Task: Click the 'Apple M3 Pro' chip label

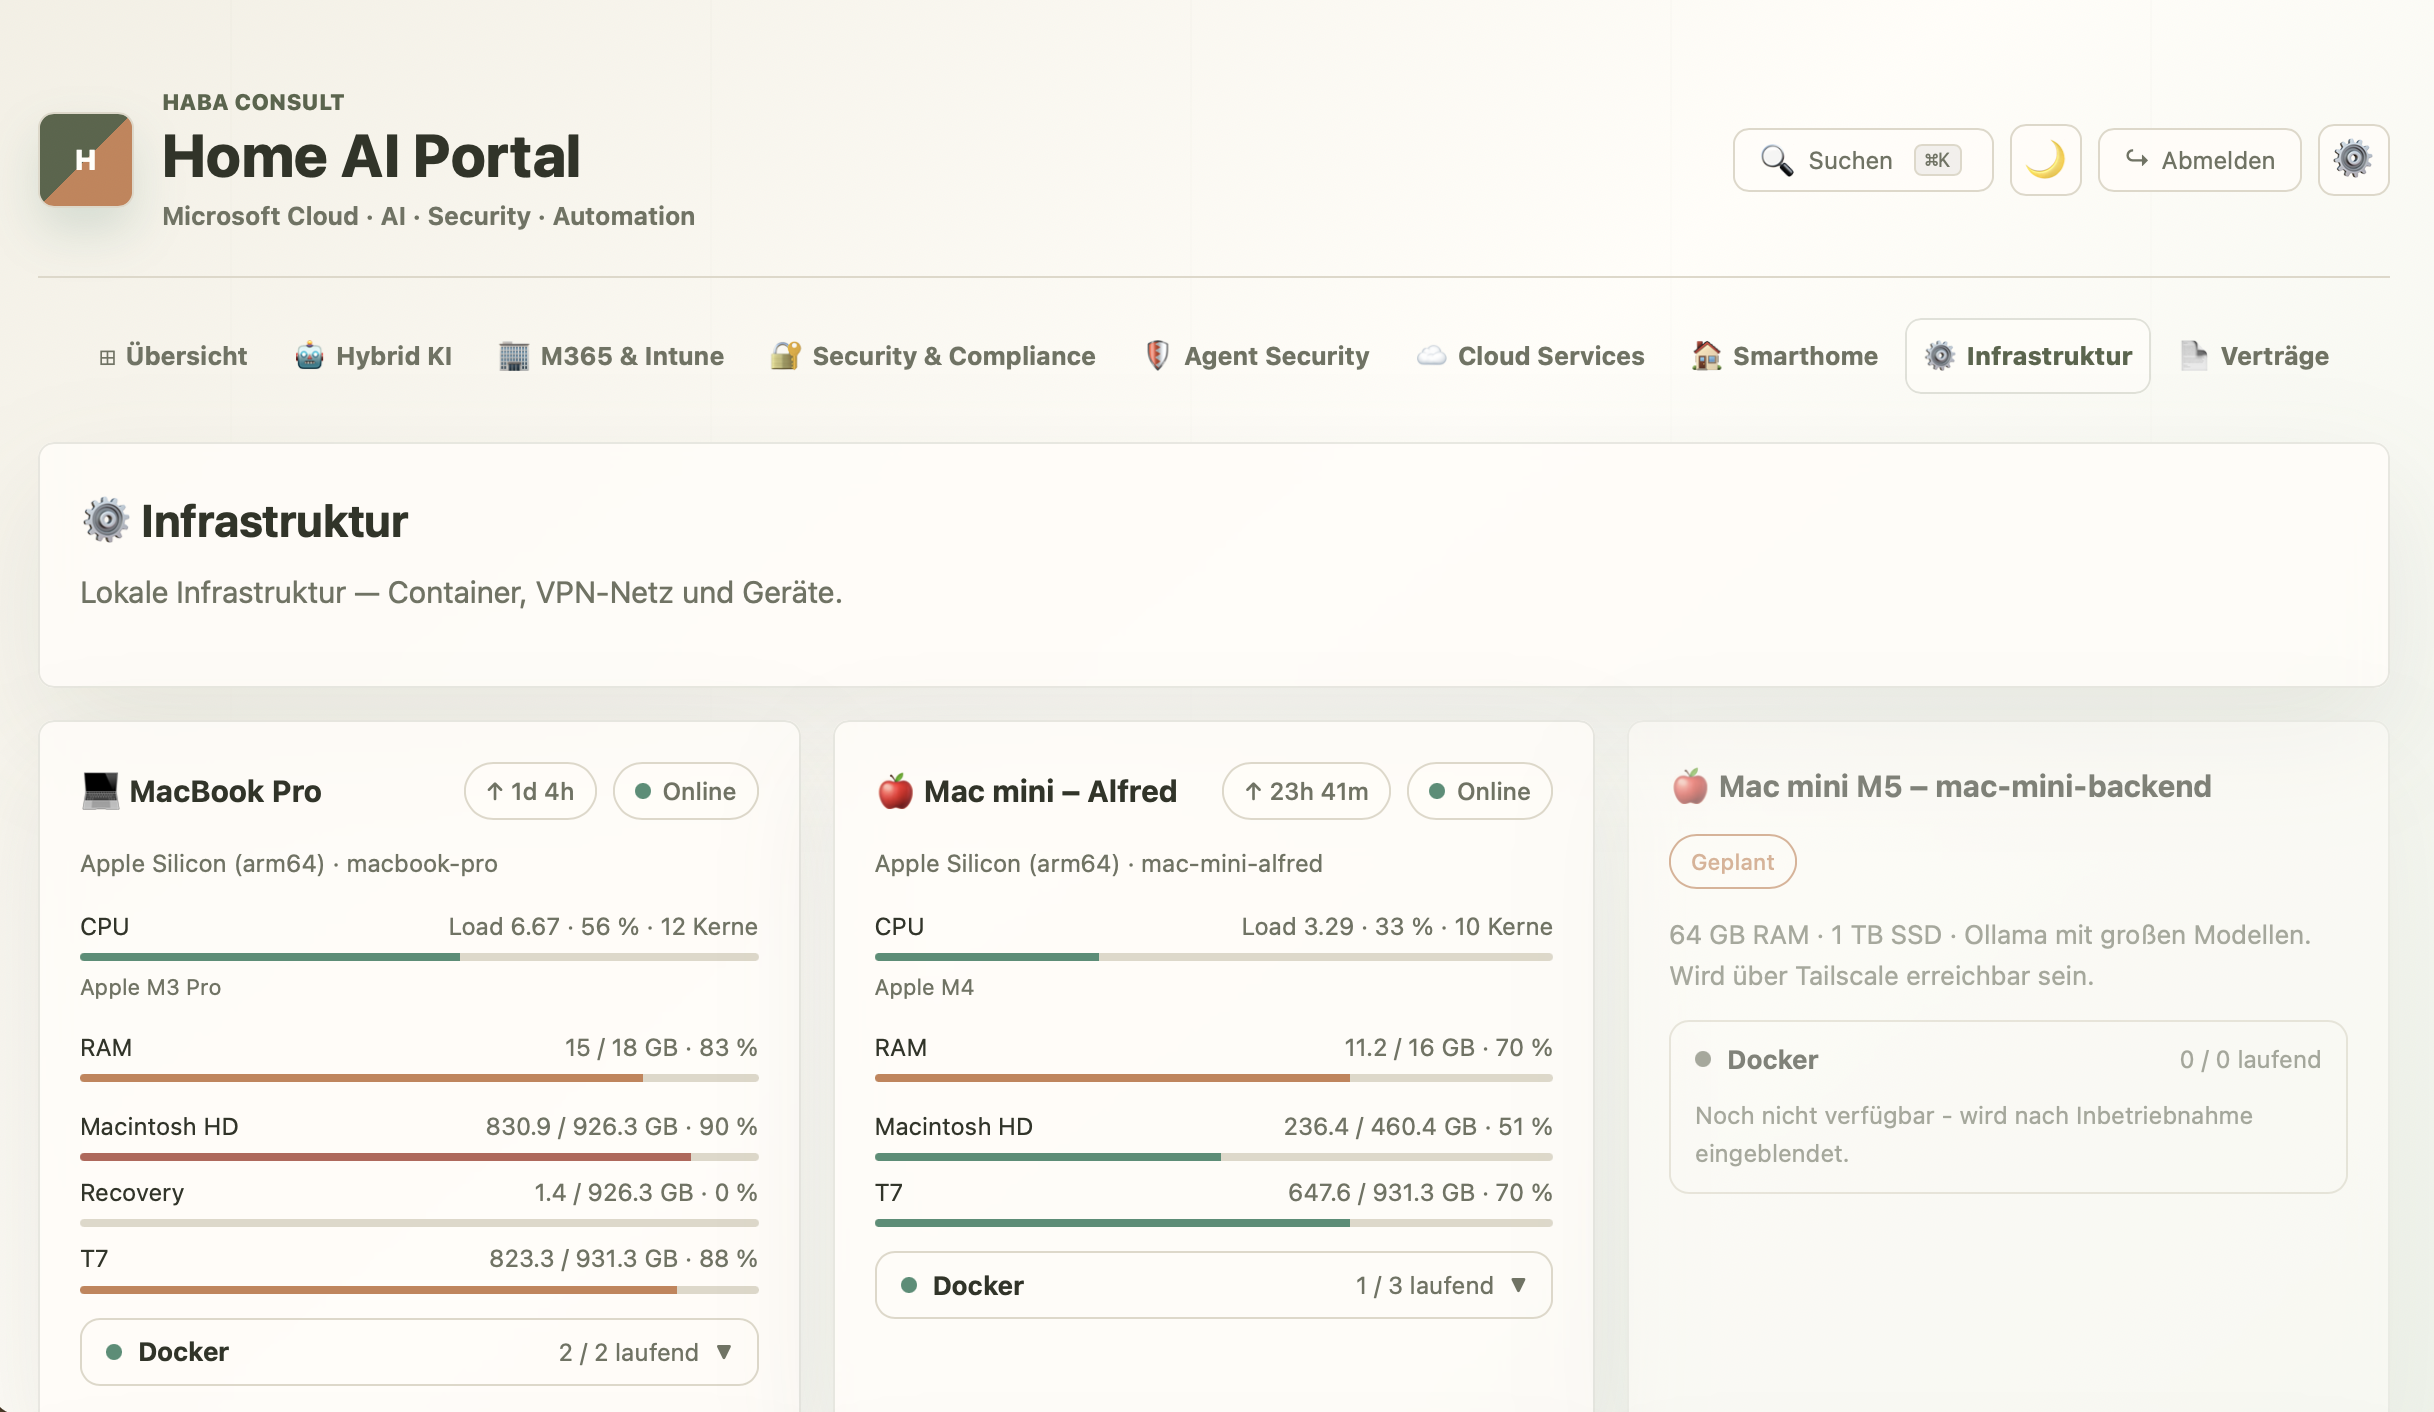Action: click(x=151, y=988)
